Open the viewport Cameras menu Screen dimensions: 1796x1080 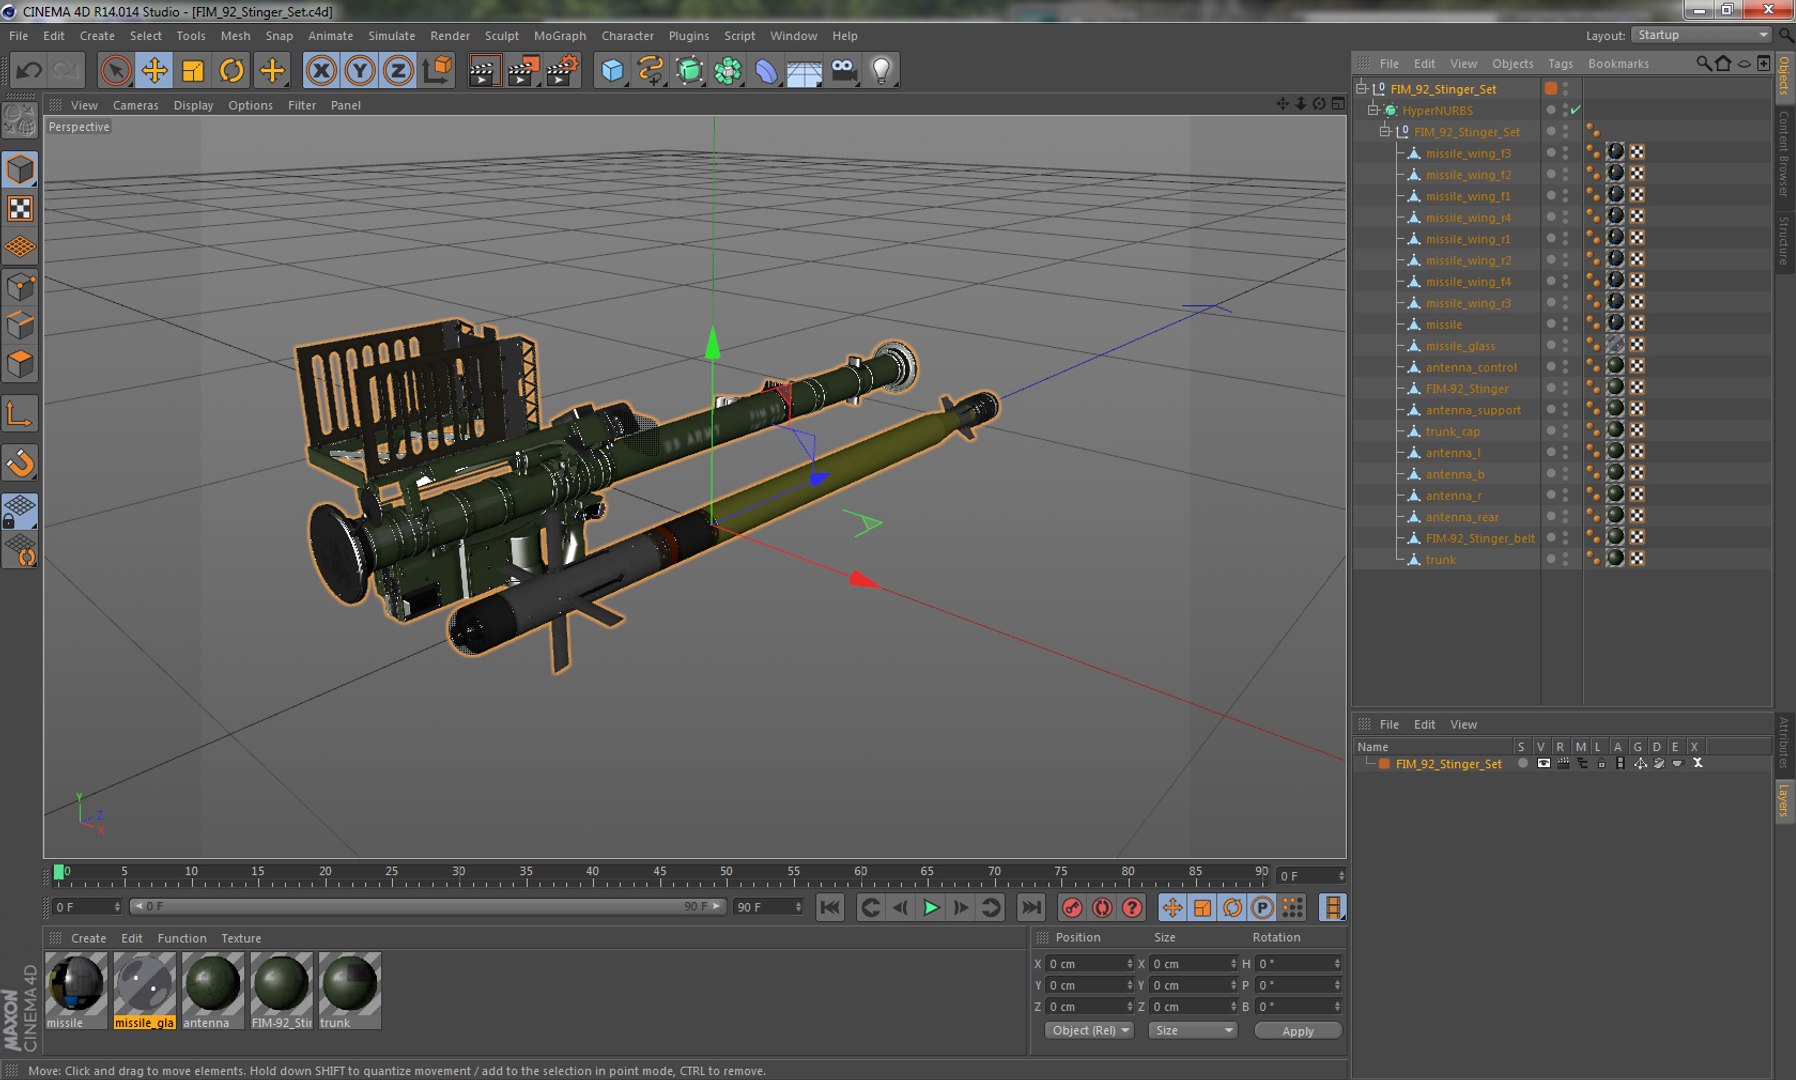point(135,105)
